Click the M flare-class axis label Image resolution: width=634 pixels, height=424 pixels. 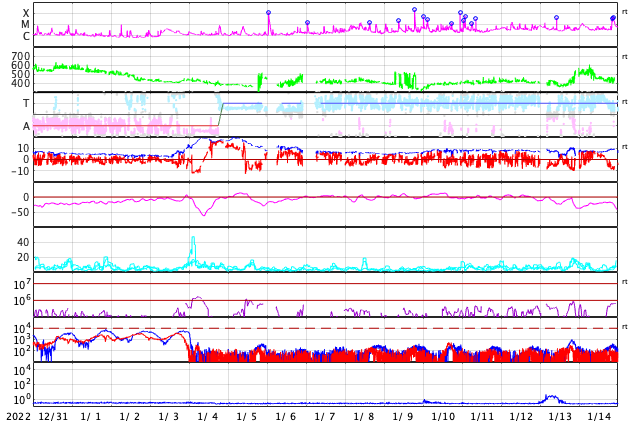(x=26, y=25)
